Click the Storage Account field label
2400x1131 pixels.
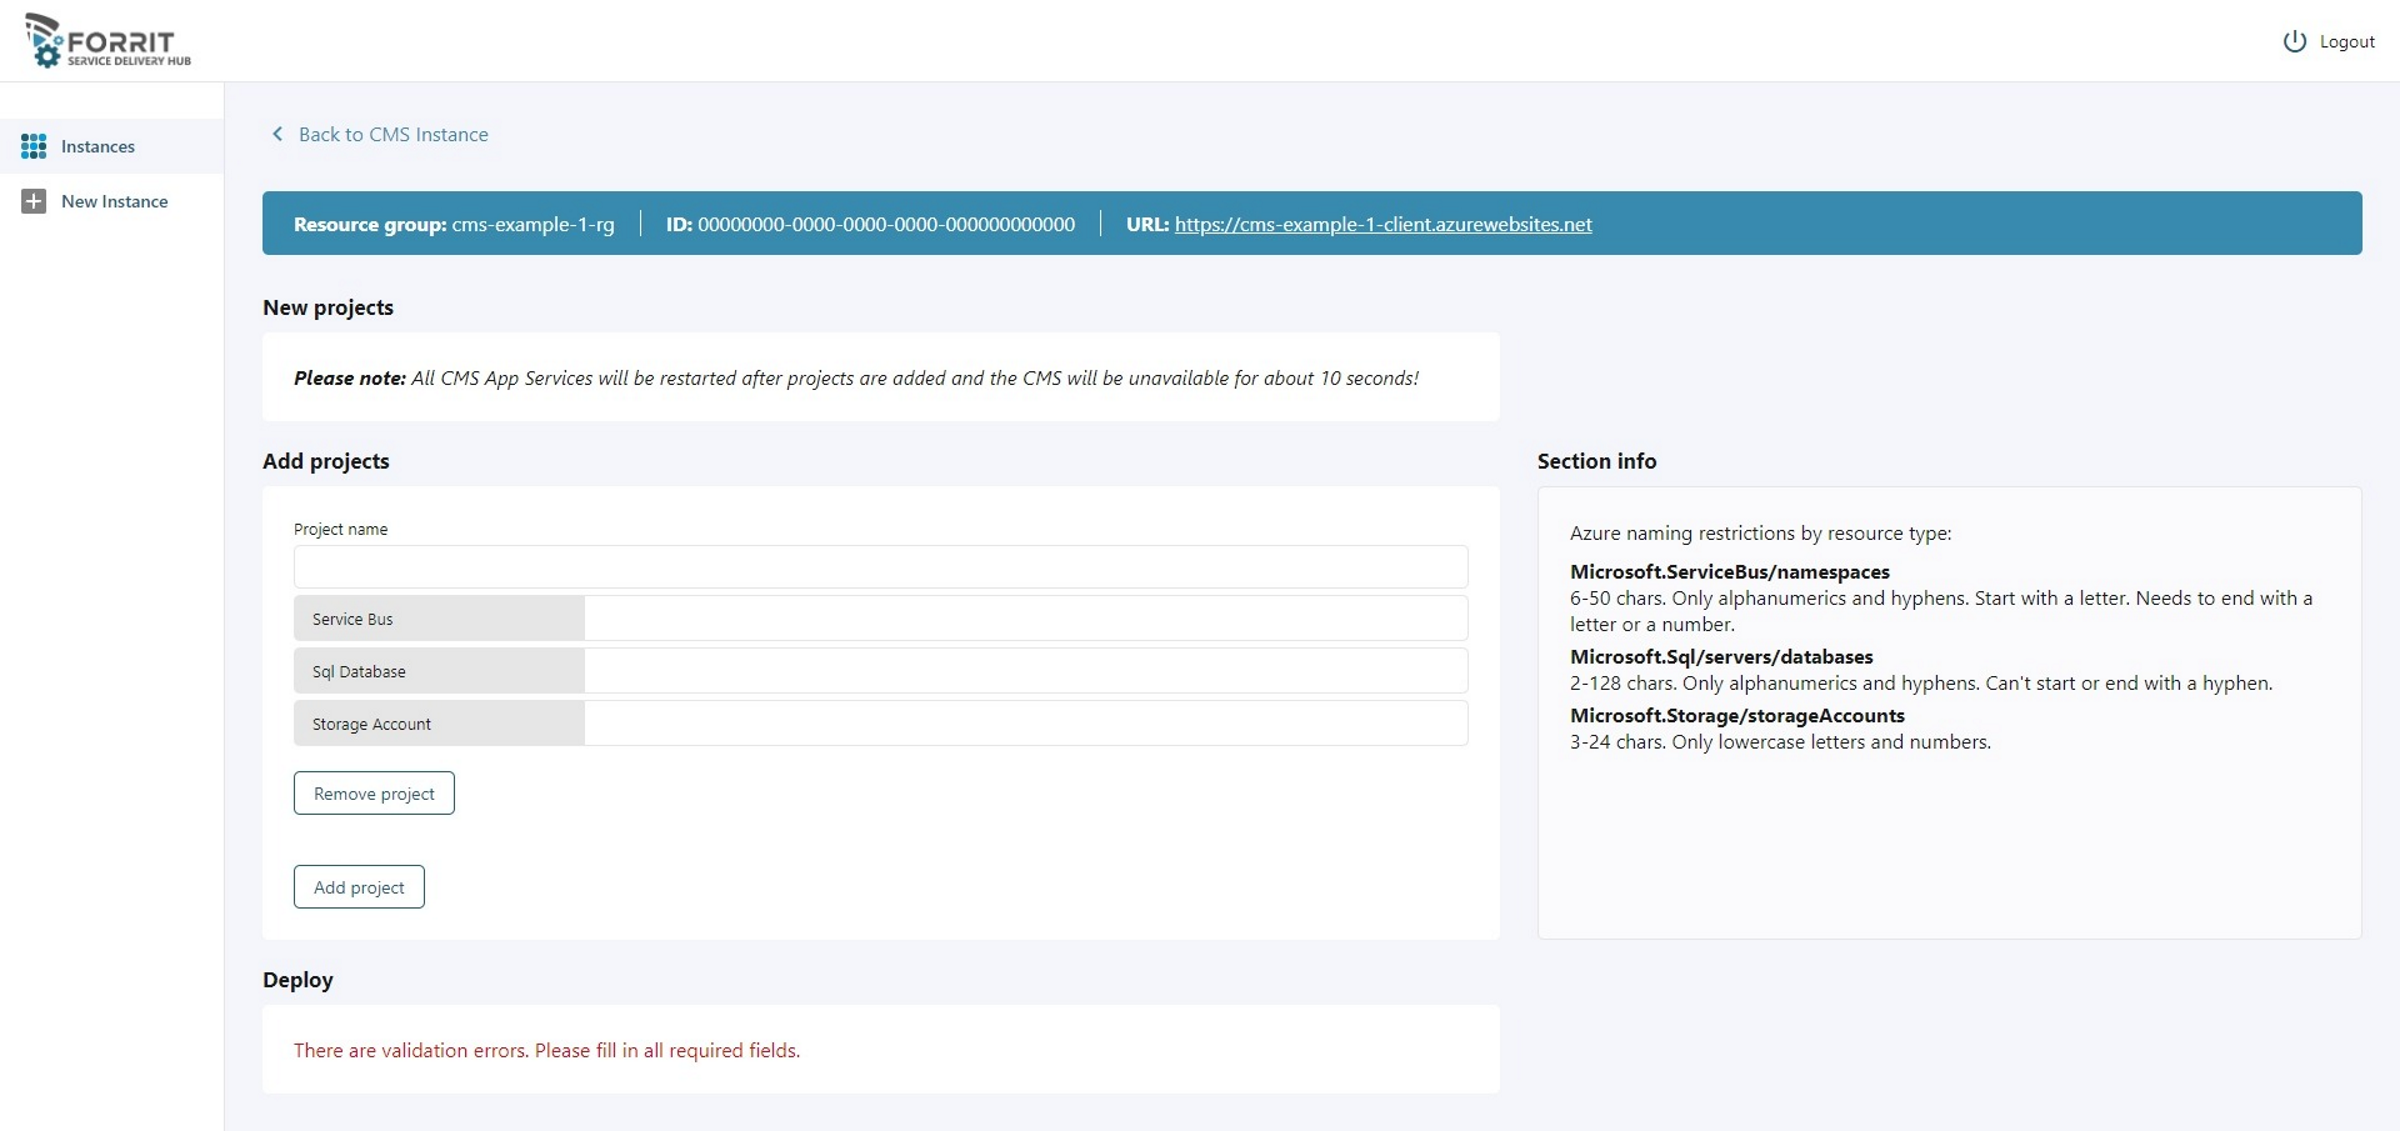(x=371, y=723)
